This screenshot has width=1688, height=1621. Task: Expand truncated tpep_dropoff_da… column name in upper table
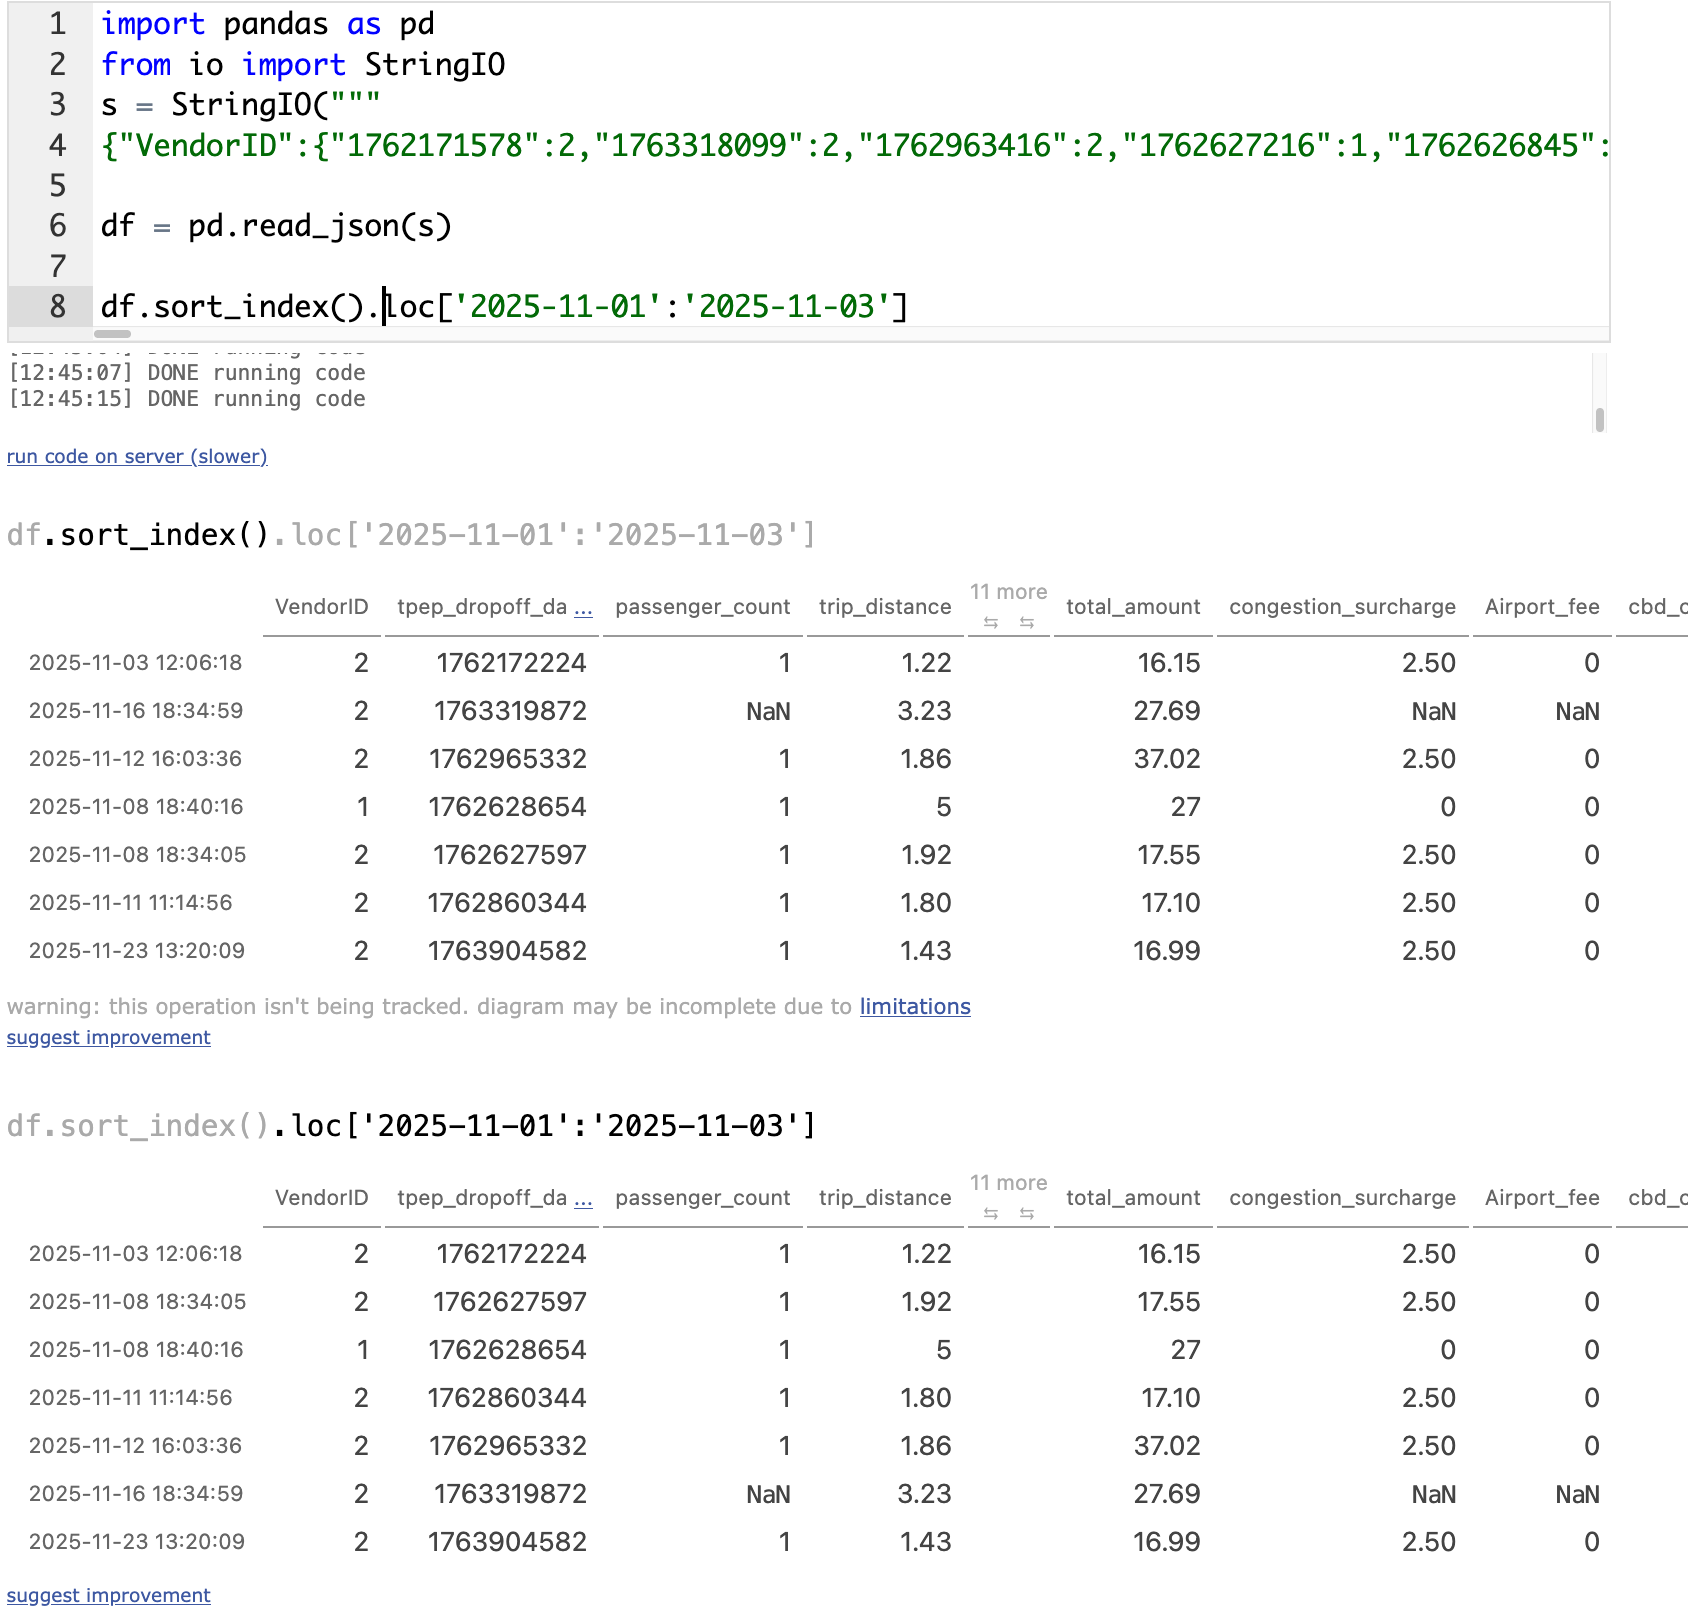click(584, 607)
